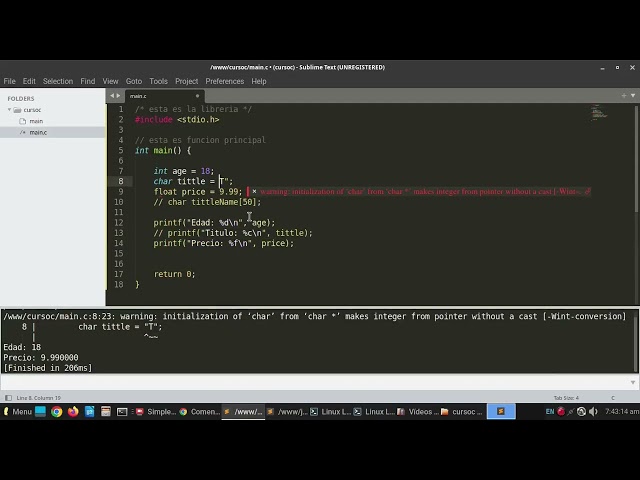Open the main file in sidebar

[36, 121]
